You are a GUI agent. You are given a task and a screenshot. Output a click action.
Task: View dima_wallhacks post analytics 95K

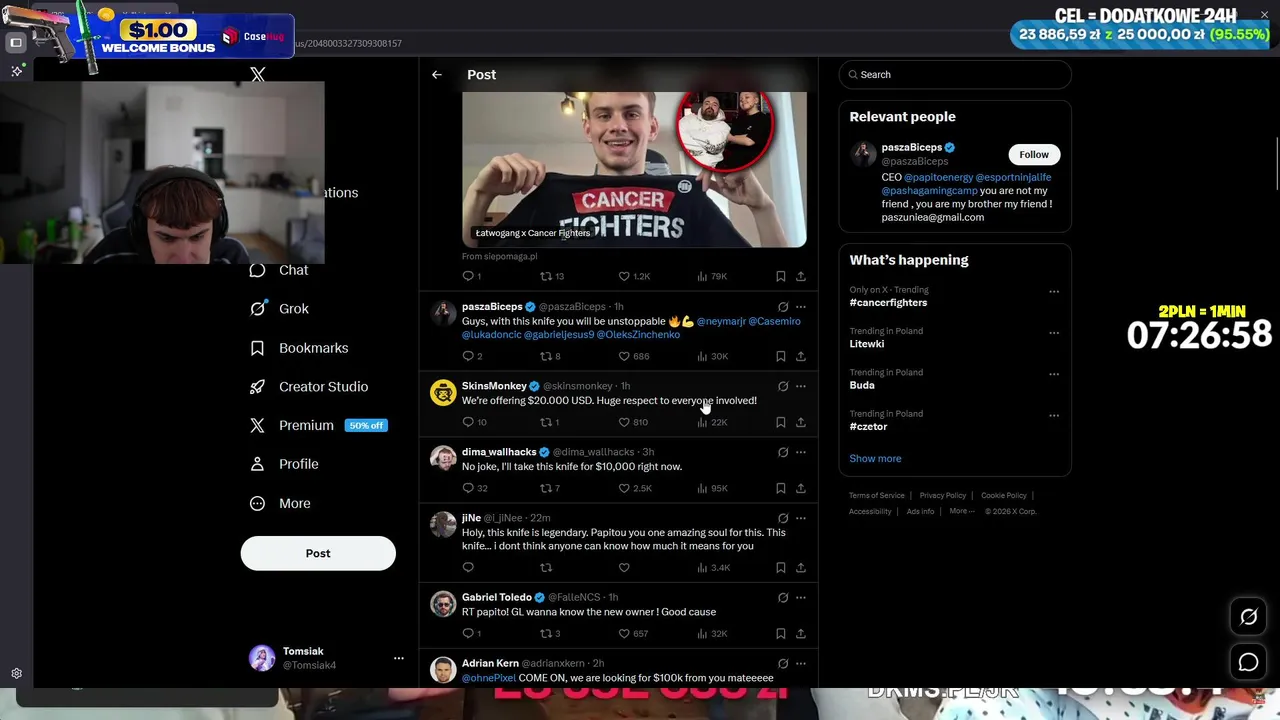point(711,488)
